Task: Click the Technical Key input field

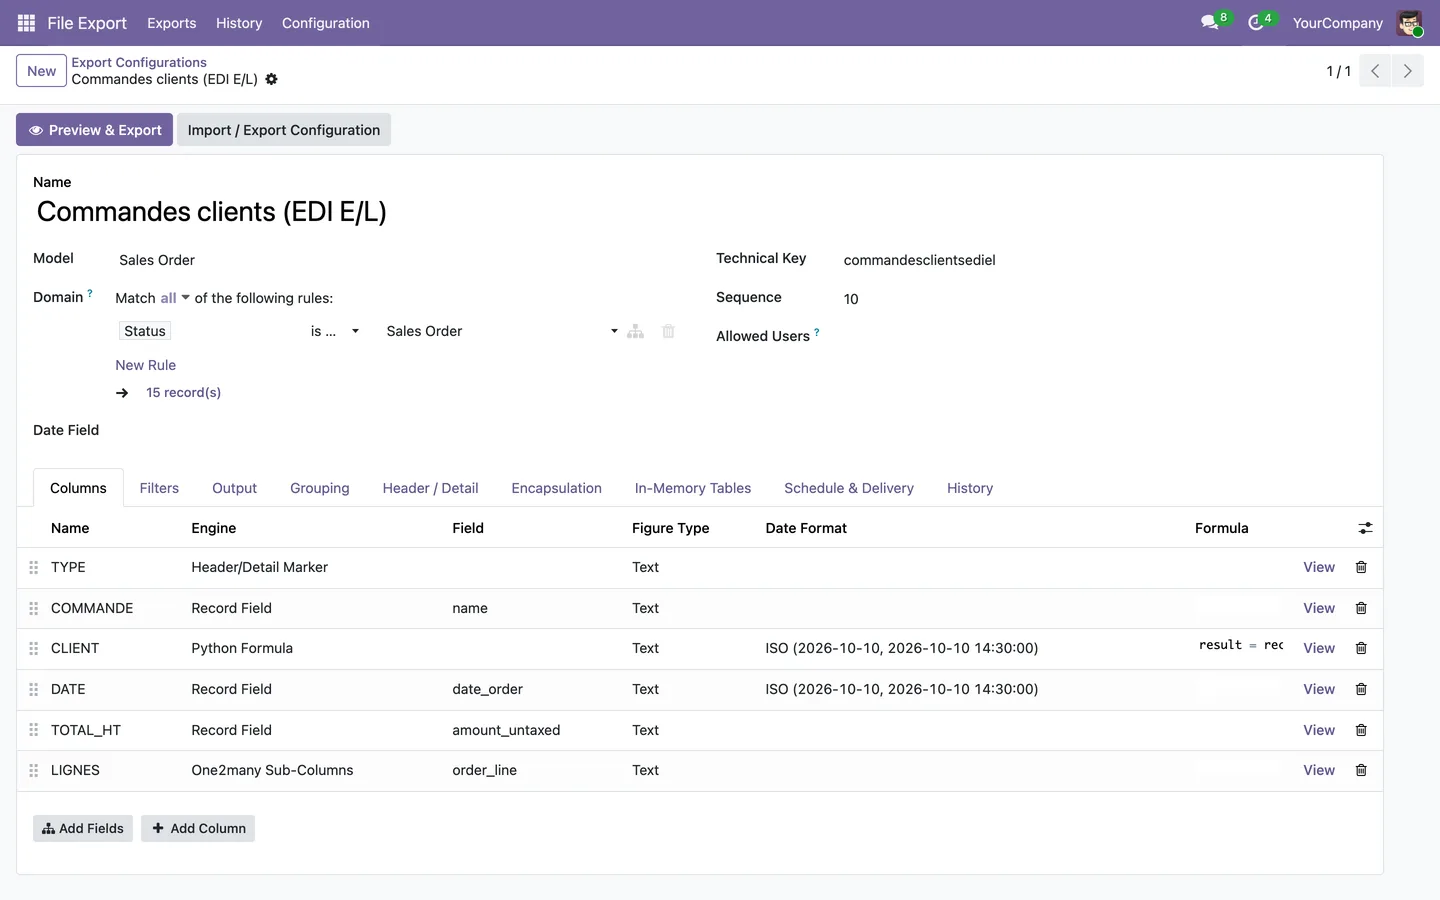Action: click(1105, 260)
